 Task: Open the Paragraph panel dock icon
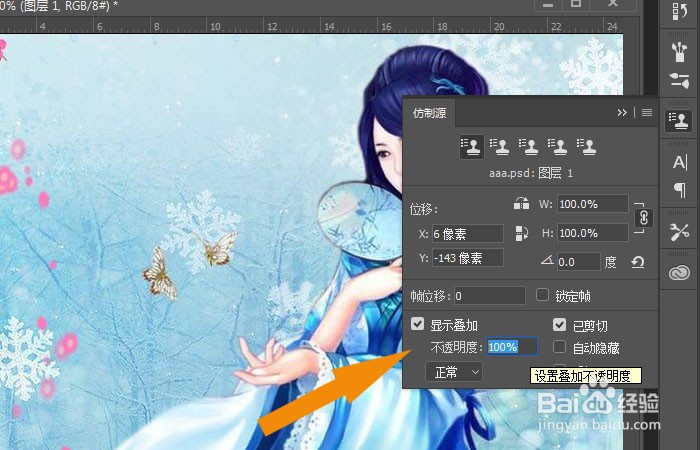(679, 191)
